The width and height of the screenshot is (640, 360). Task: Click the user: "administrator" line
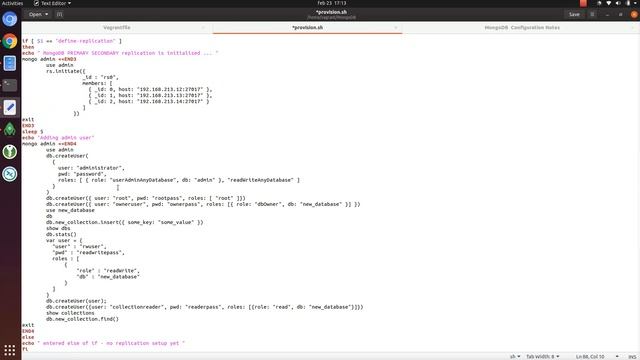(91, 168)
